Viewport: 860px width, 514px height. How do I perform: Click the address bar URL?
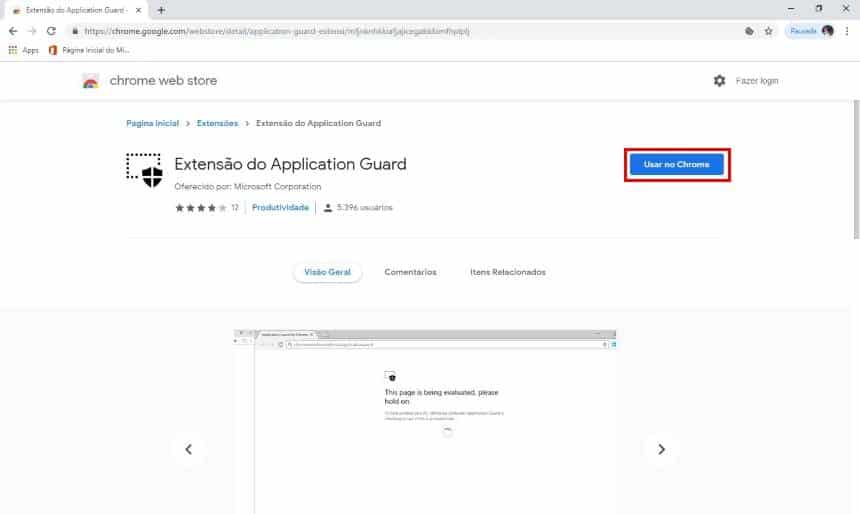276,31
